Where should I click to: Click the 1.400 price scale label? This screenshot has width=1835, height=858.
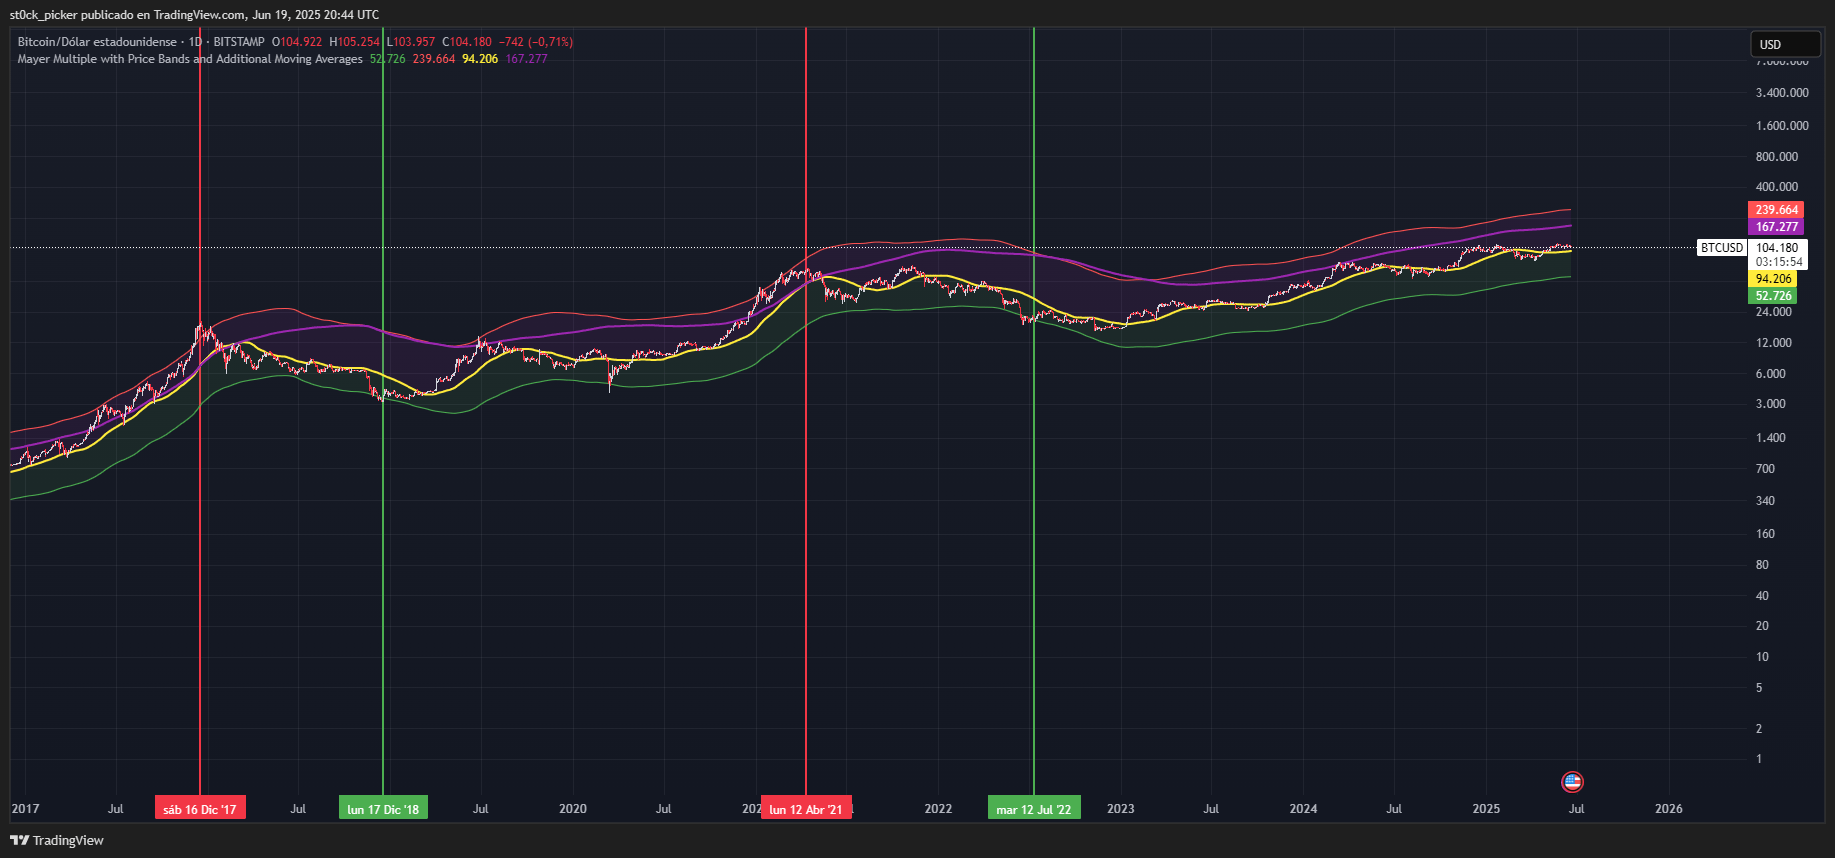[x=1771, y=438]
